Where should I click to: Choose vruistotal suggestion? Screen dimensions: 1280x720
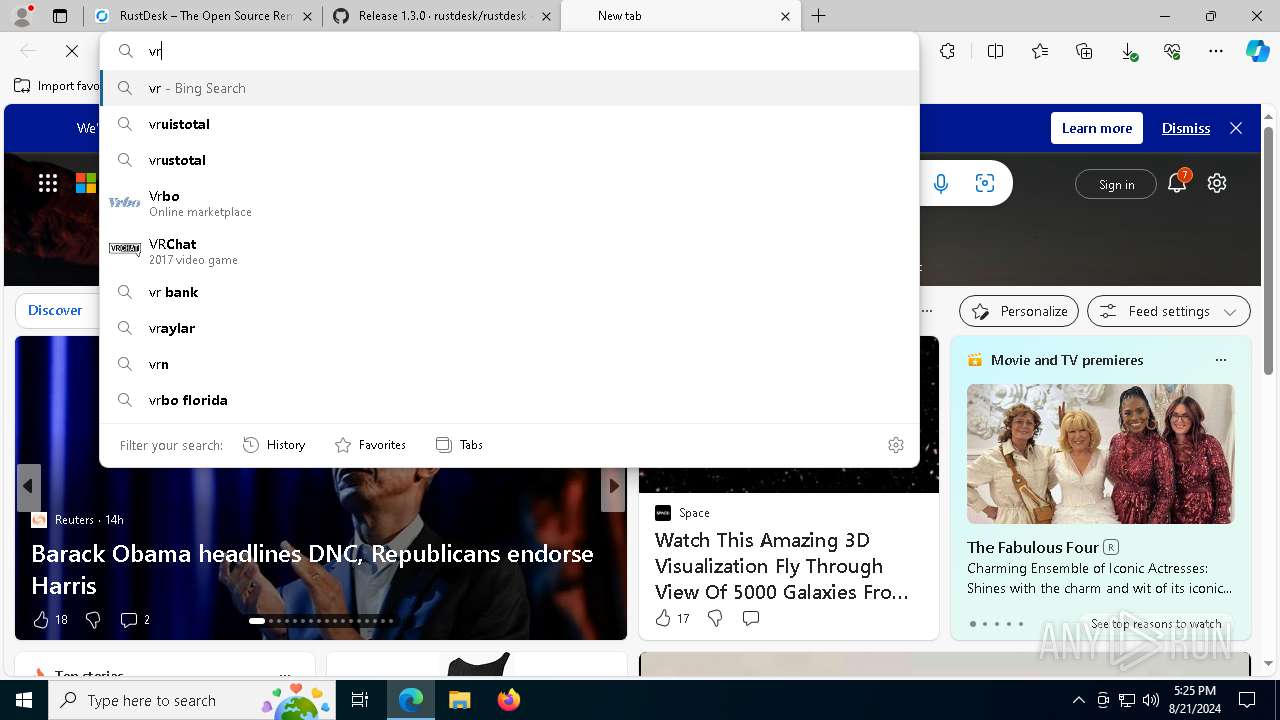[x=509, y=124]
